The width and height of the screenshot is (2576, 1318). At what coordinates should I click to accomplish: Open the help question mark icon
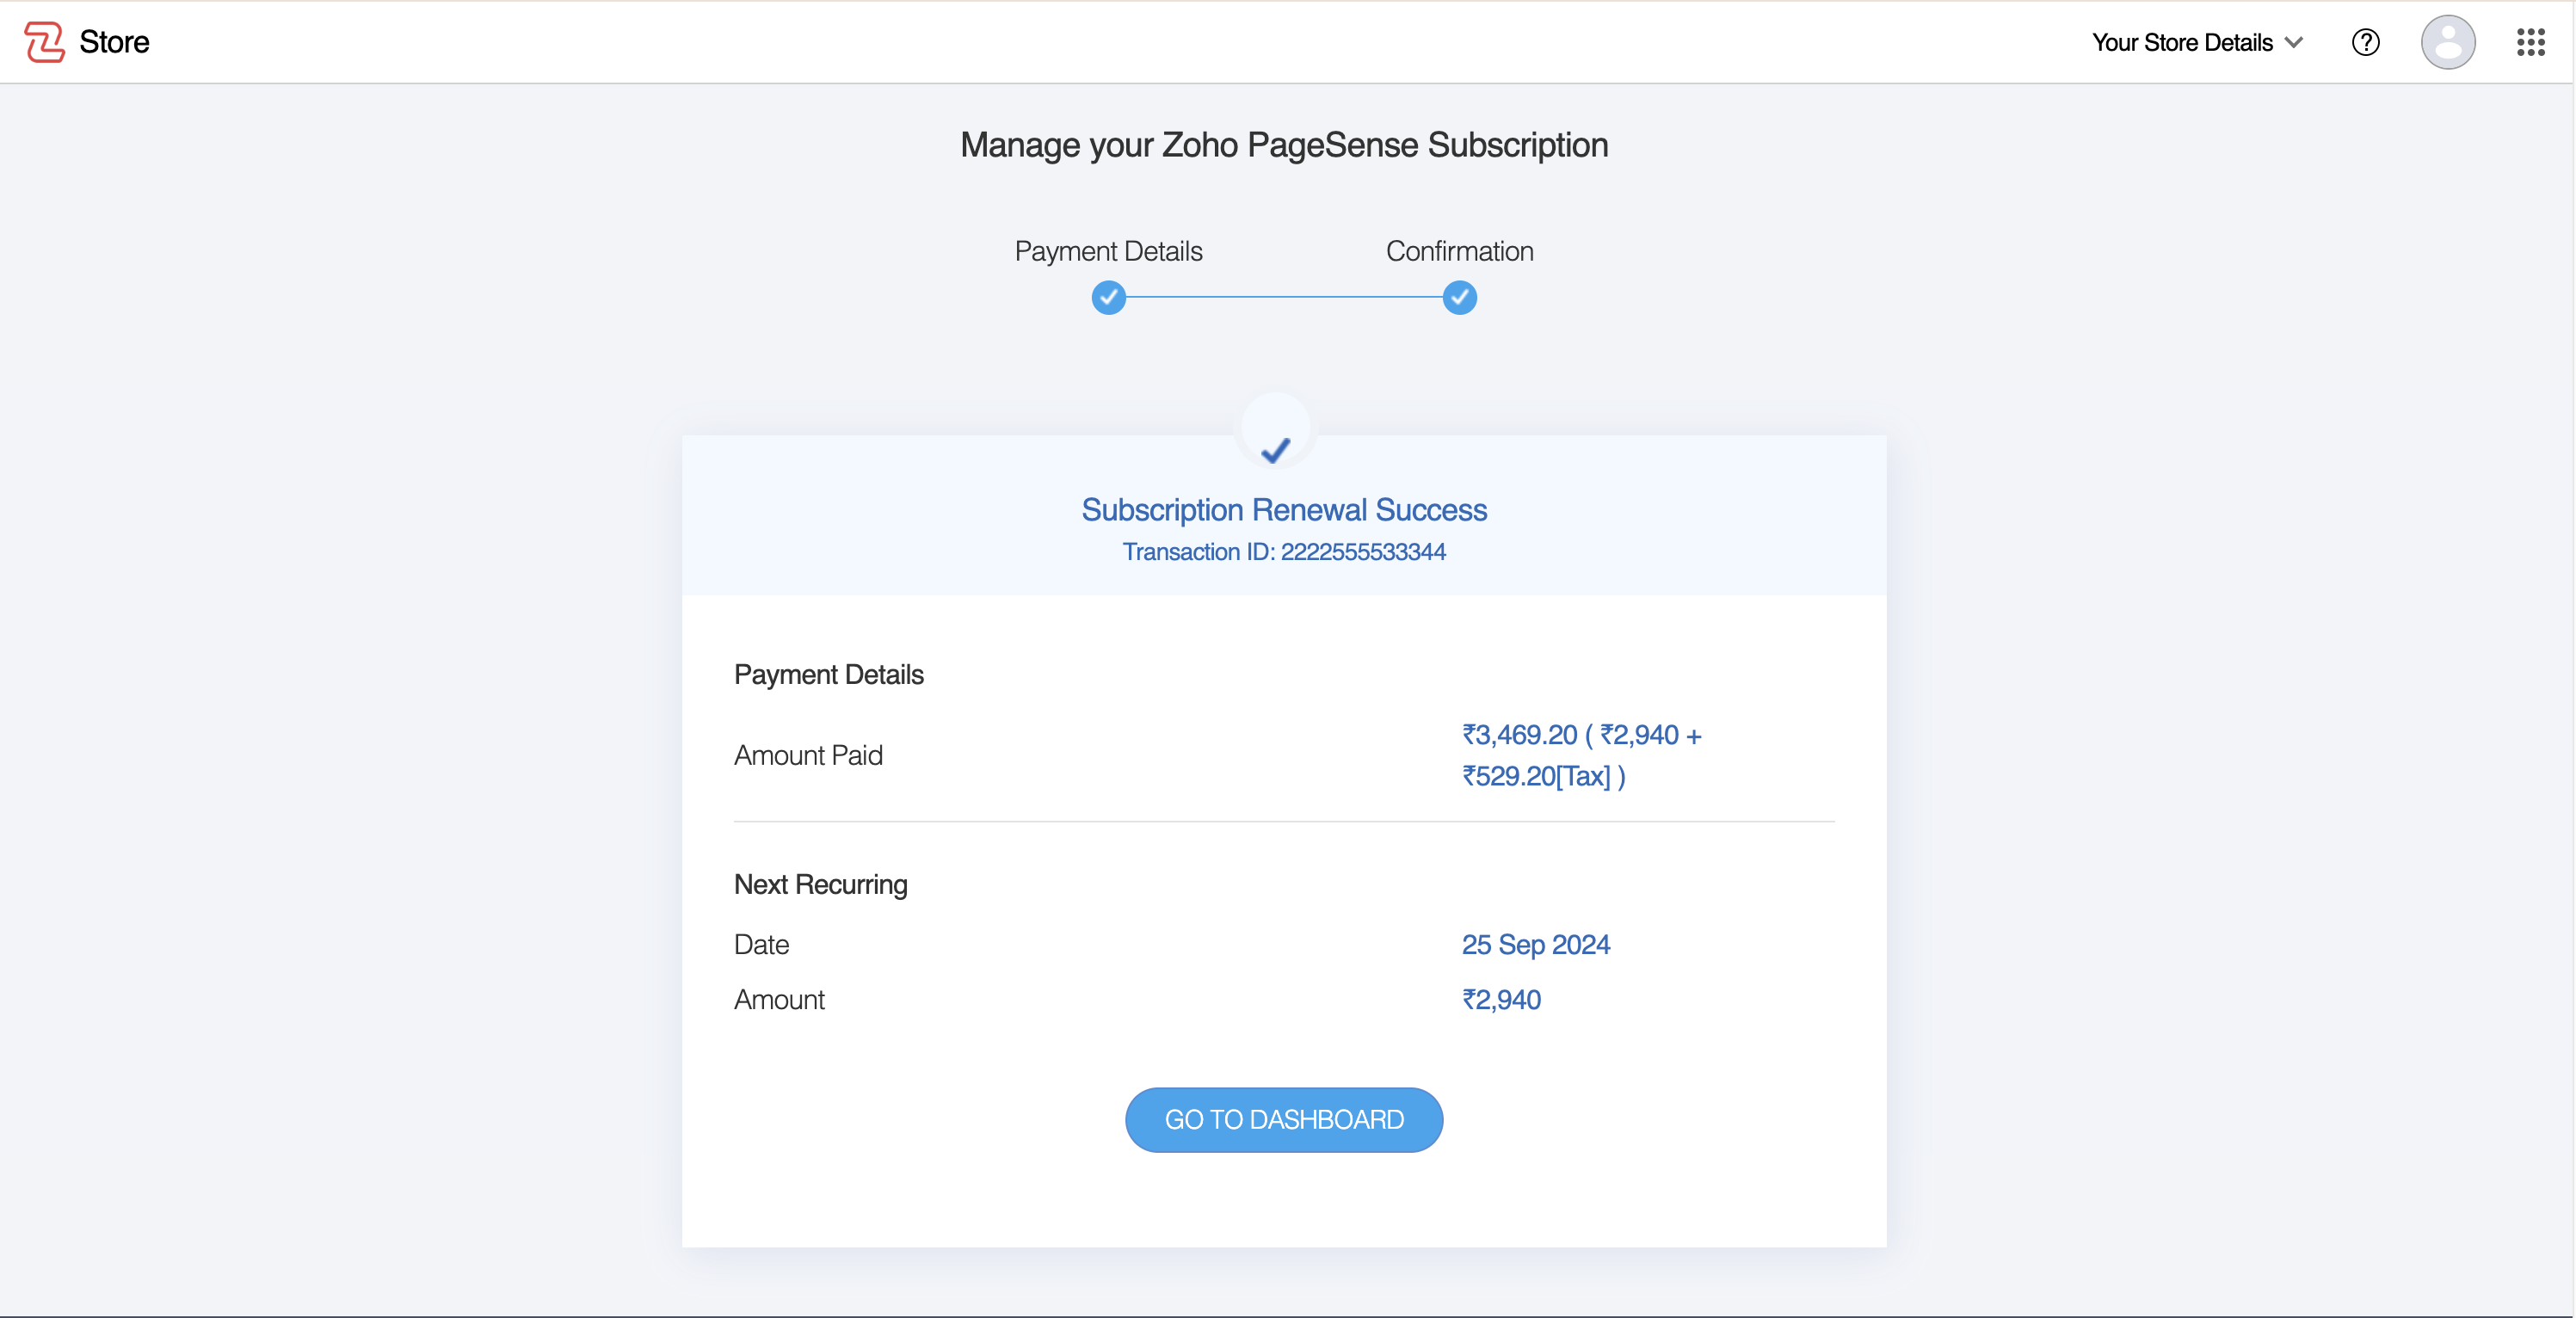pos(2365,42)
